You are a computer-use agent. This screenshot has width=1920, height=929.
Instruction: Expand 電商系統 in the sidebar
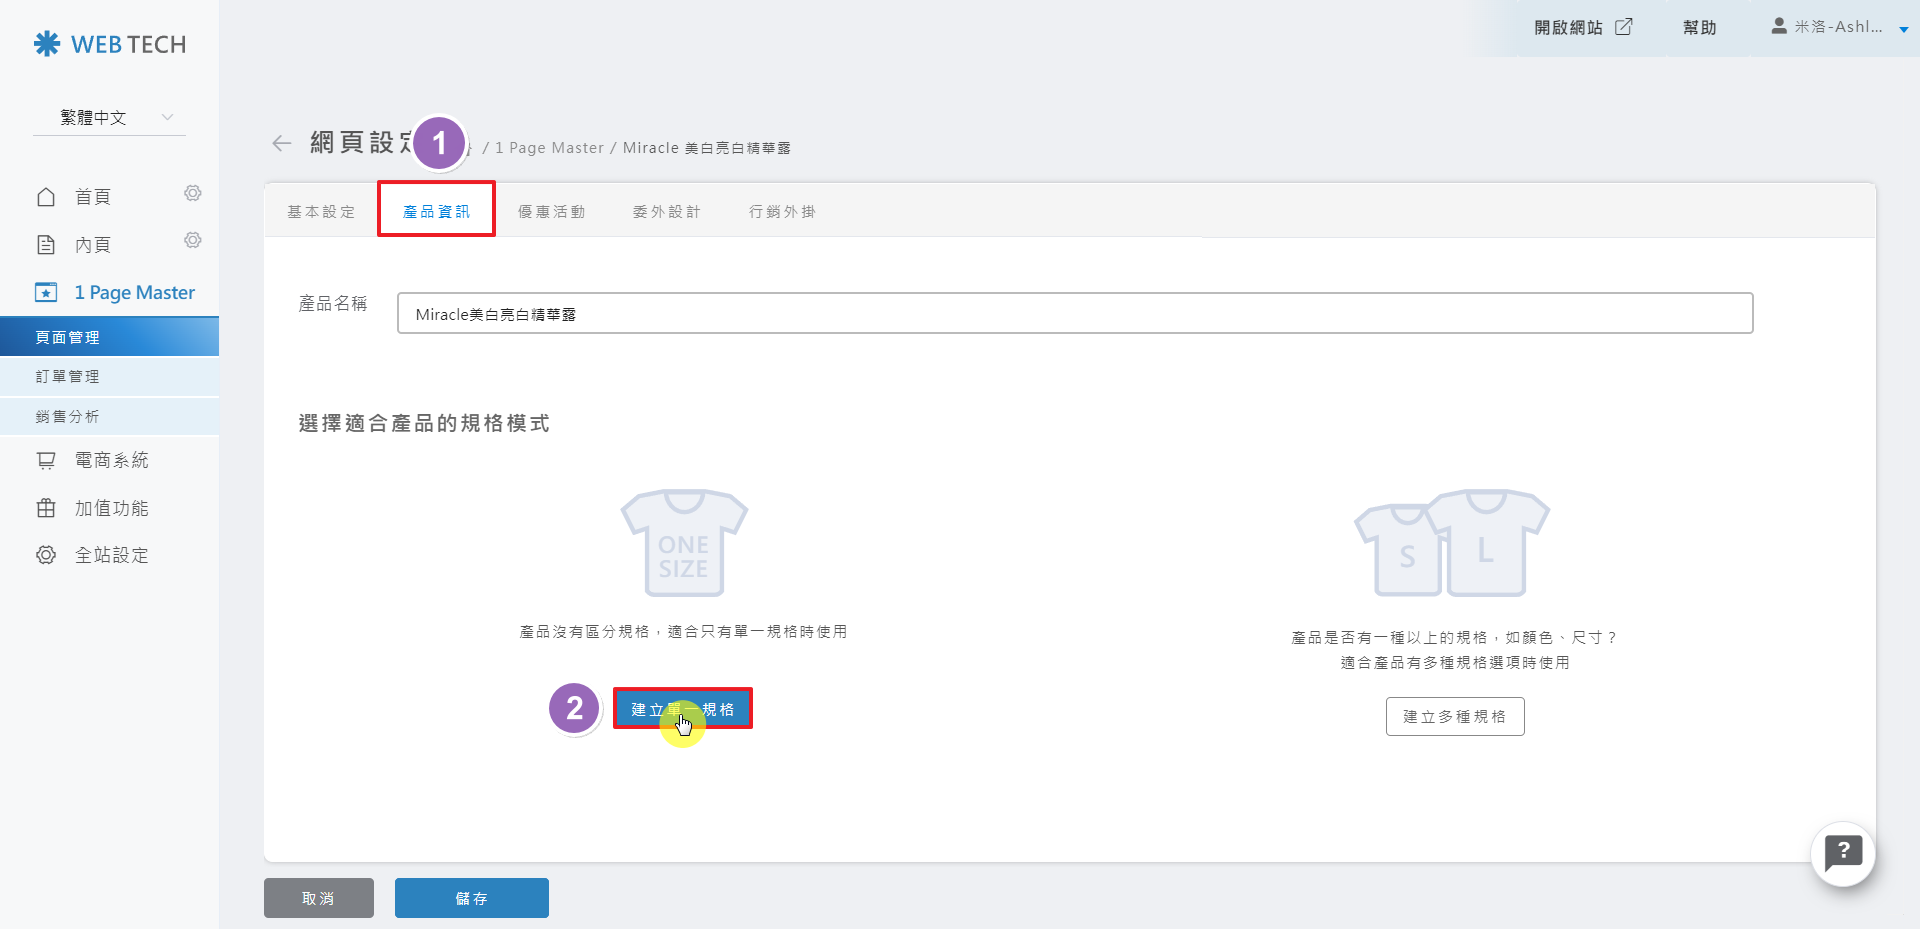tap(111, 460)
